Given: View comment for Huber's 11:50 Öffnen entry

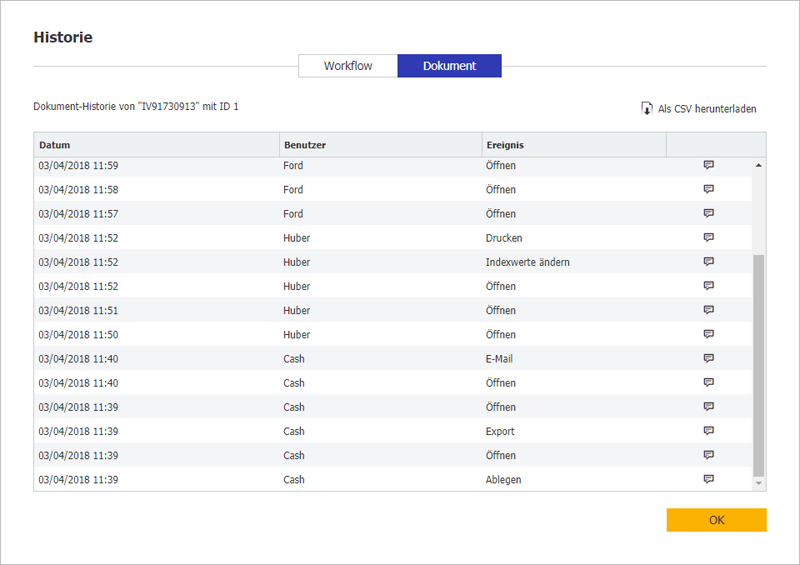Looking at the screenshot, I should [x=708, y=334].
